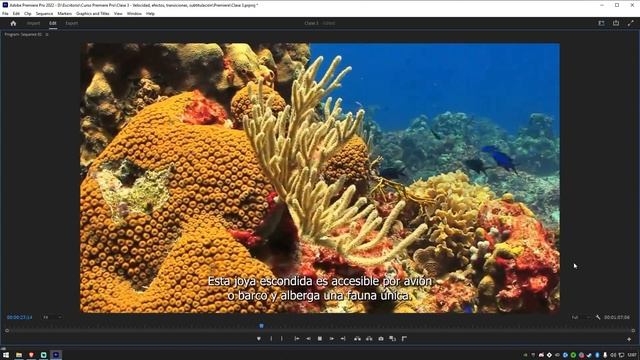The width and height of the screenshot is (640, 360).
Task: Open the View menu
Action: [x=118, y=13]
